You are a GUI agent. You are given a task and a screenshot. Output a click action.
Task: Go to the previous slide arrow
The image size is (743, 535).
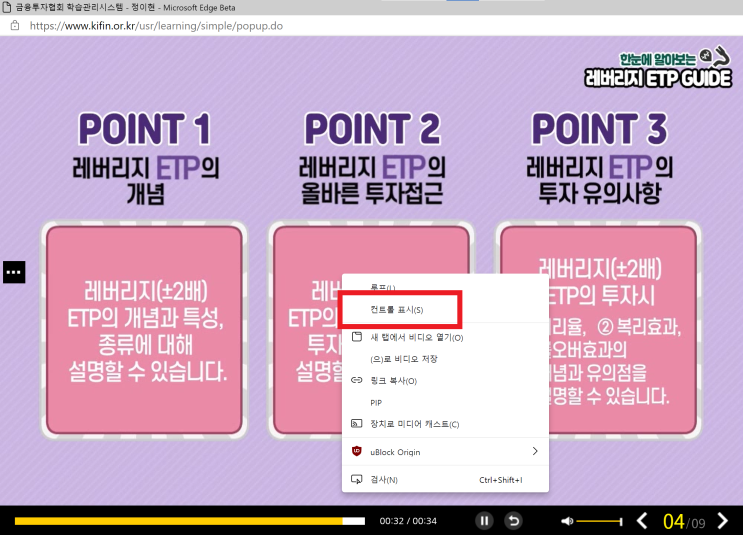point(642,521)
